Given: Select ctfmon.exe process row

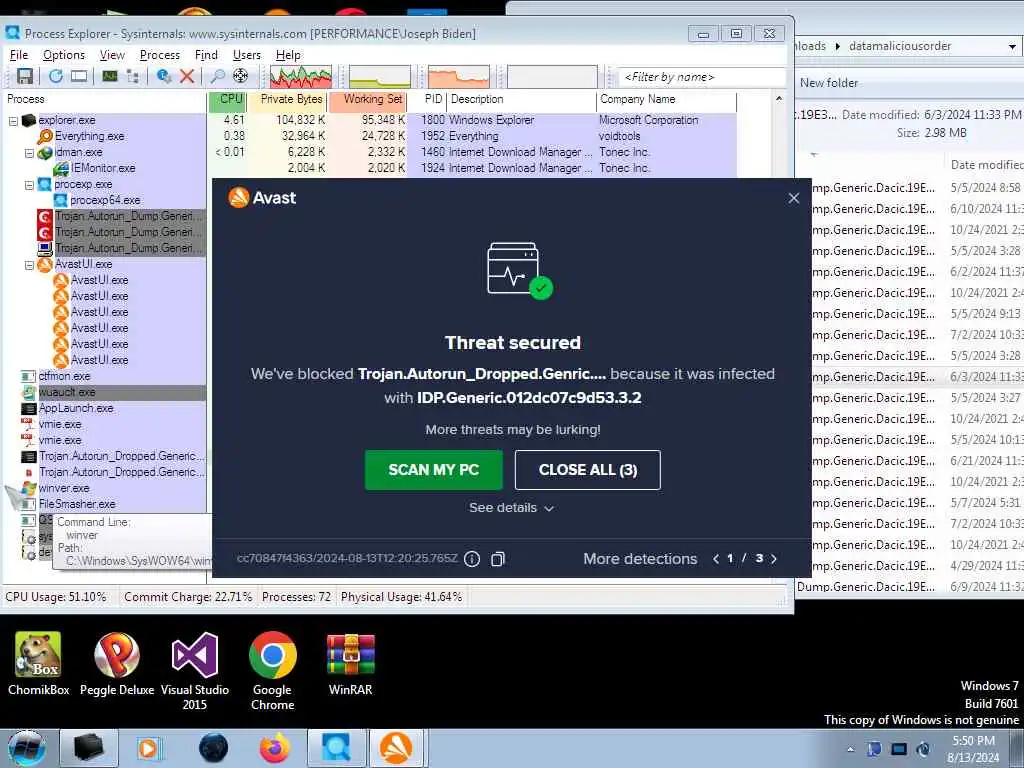Looking at the screenshot, I should point(64,377).
